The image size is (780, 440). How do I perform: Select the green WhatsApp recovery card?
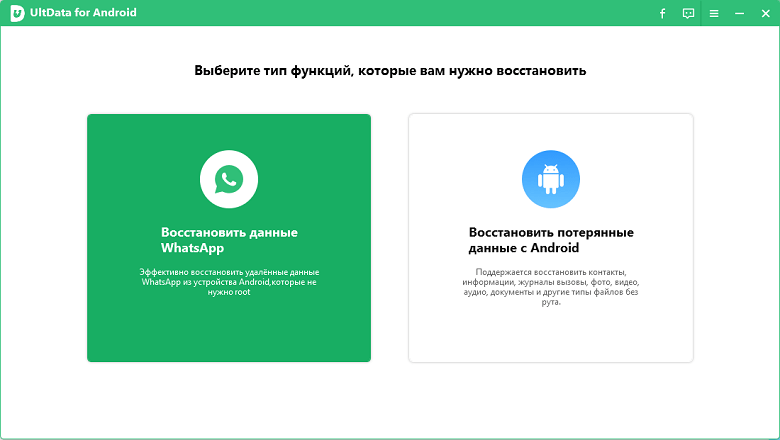point(229,238)
